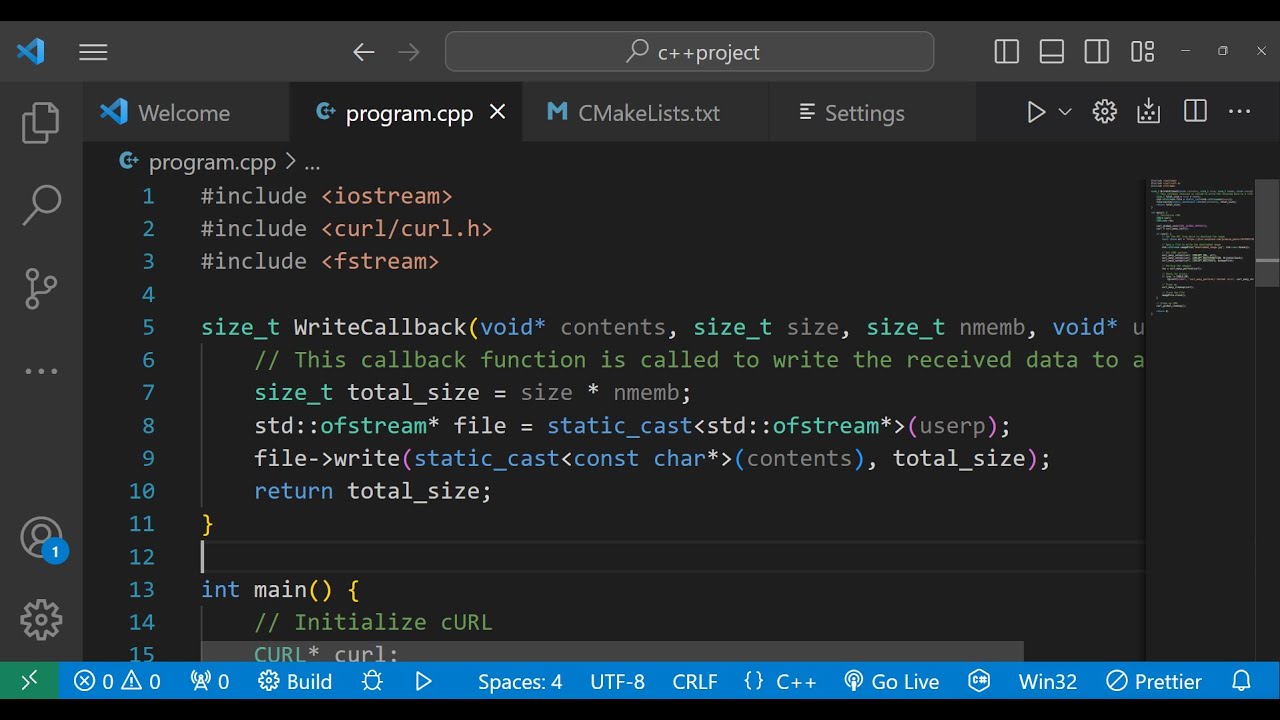Click the CMake Build button in status bar
This screenshot has height=720, width=1280.
tap(296, 681)
